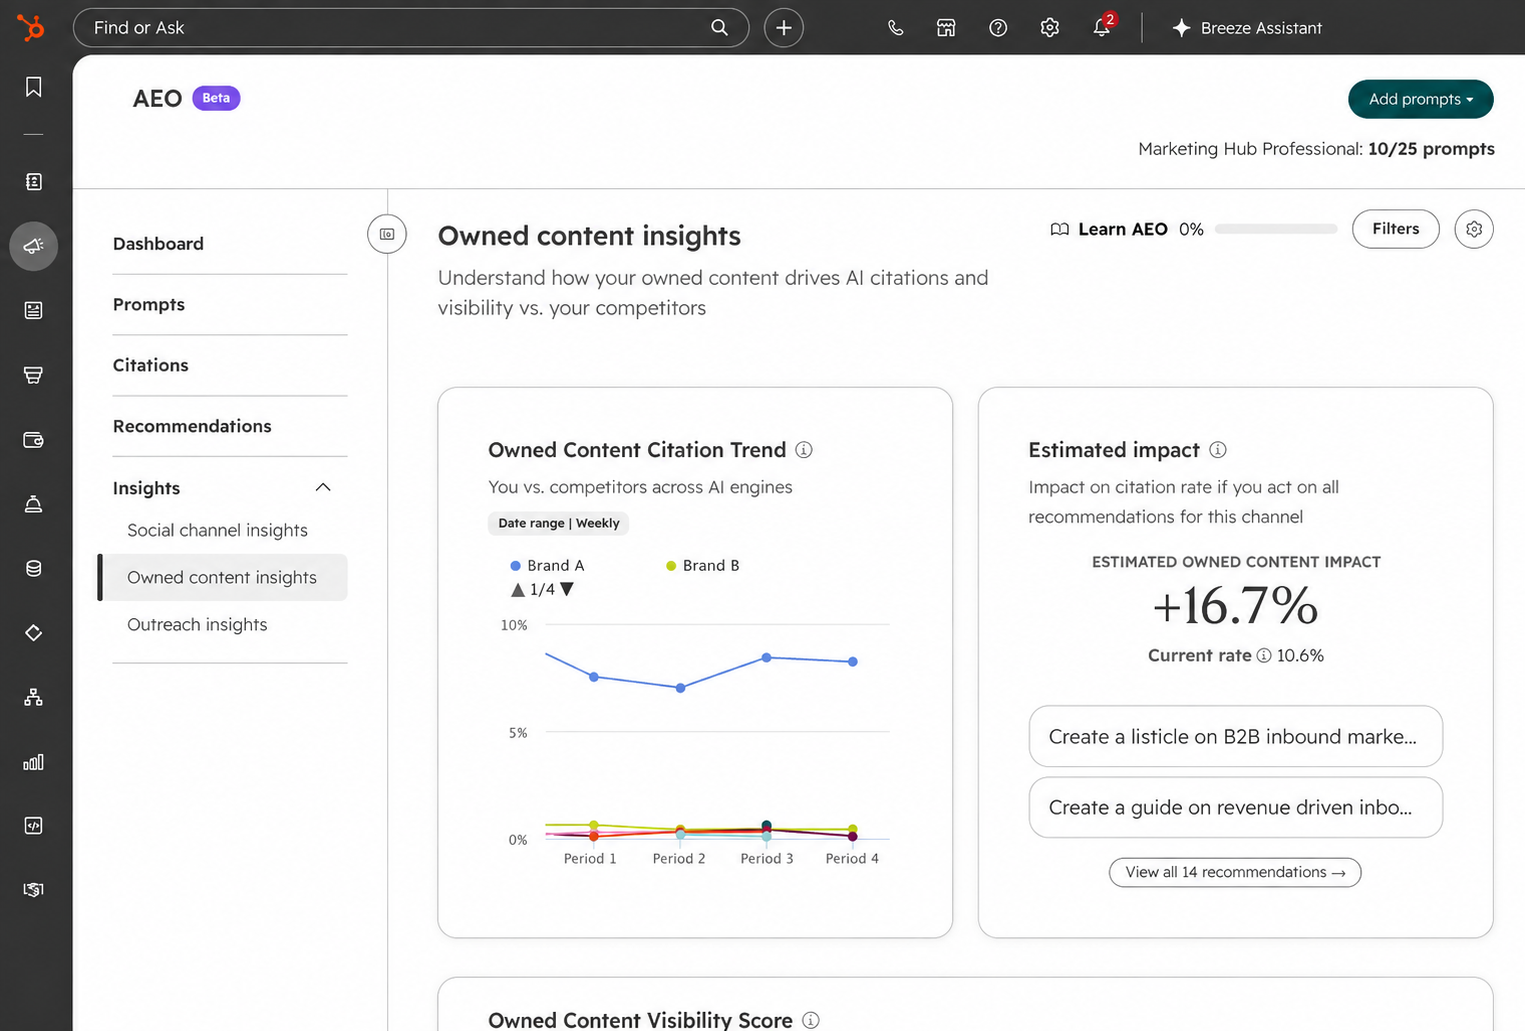The height and width of the screenshot is (1031, 1525).
Task: View all 14 recommendations
Action: coord(1235,872)
